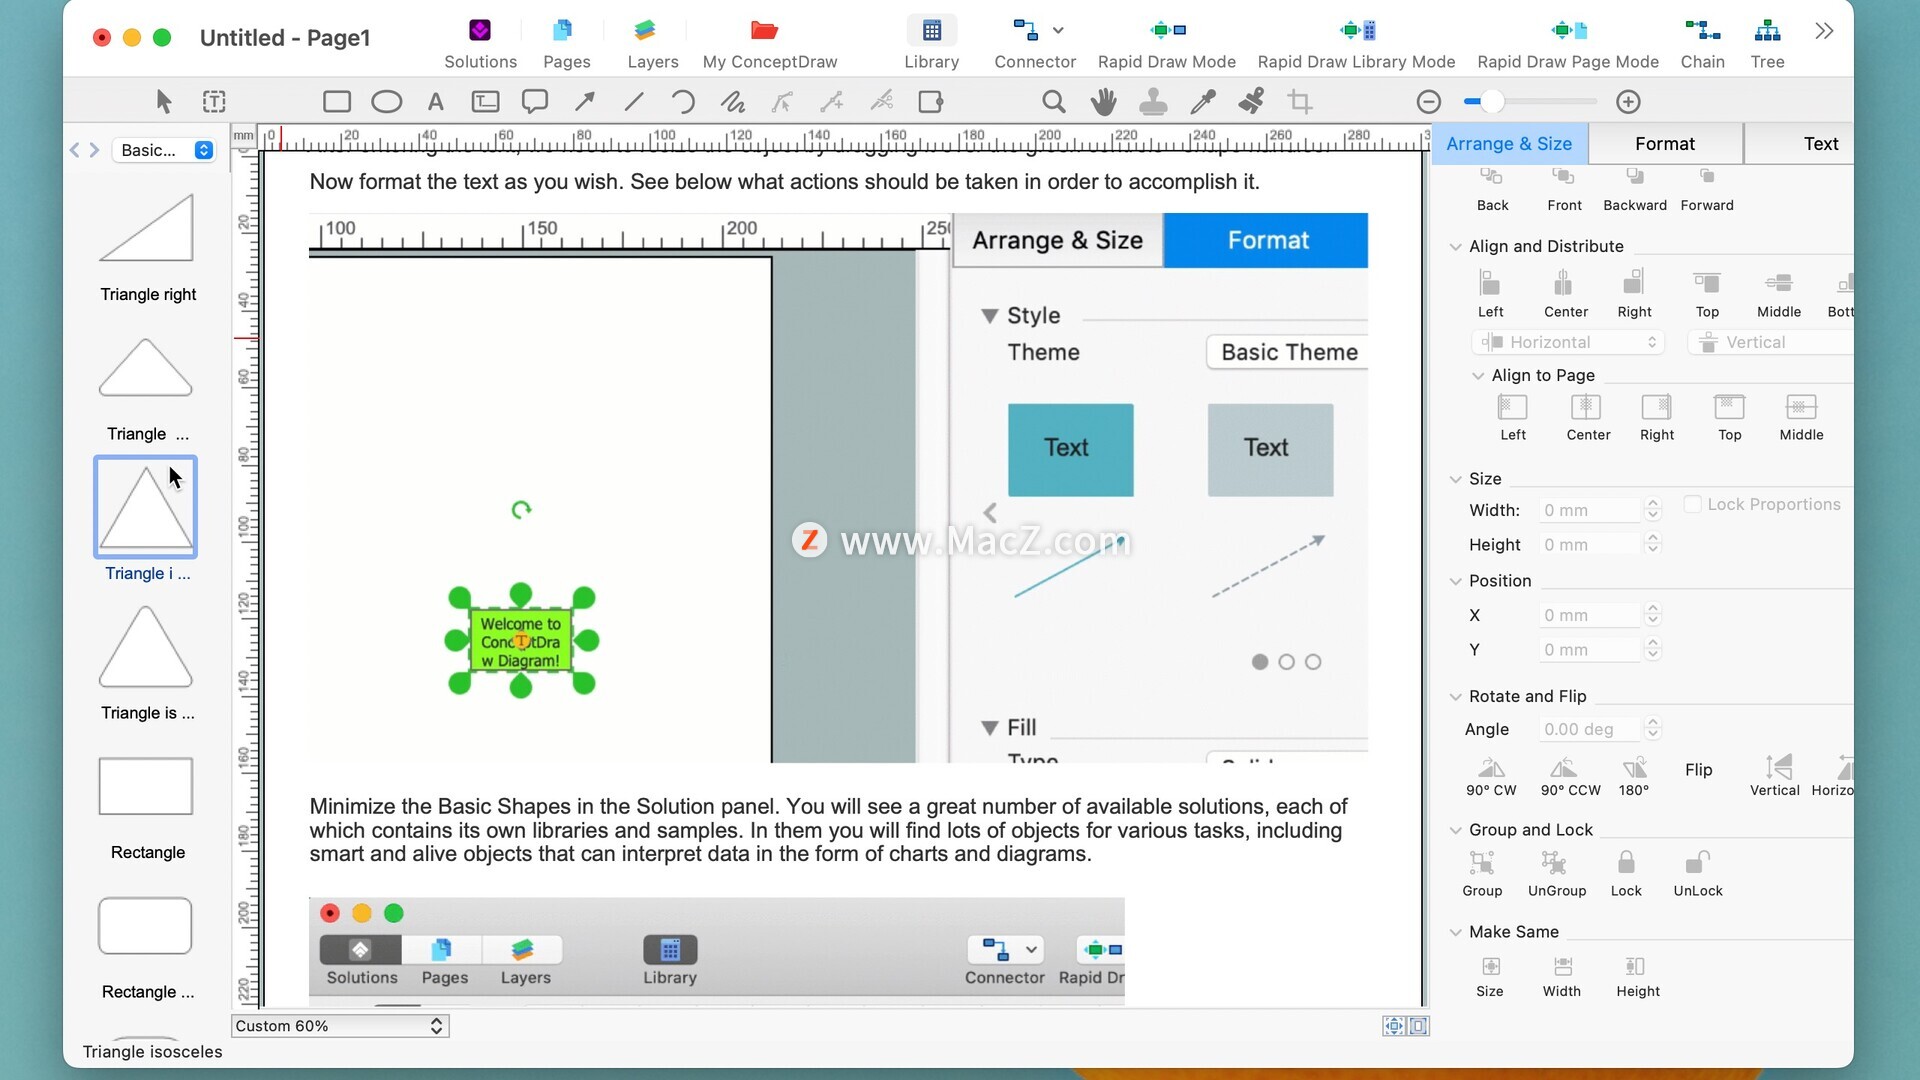The width and height of the screenshot is (1920, 1080).
Task: Enable Rapid Draw Mode
Action: (1166, 43)
